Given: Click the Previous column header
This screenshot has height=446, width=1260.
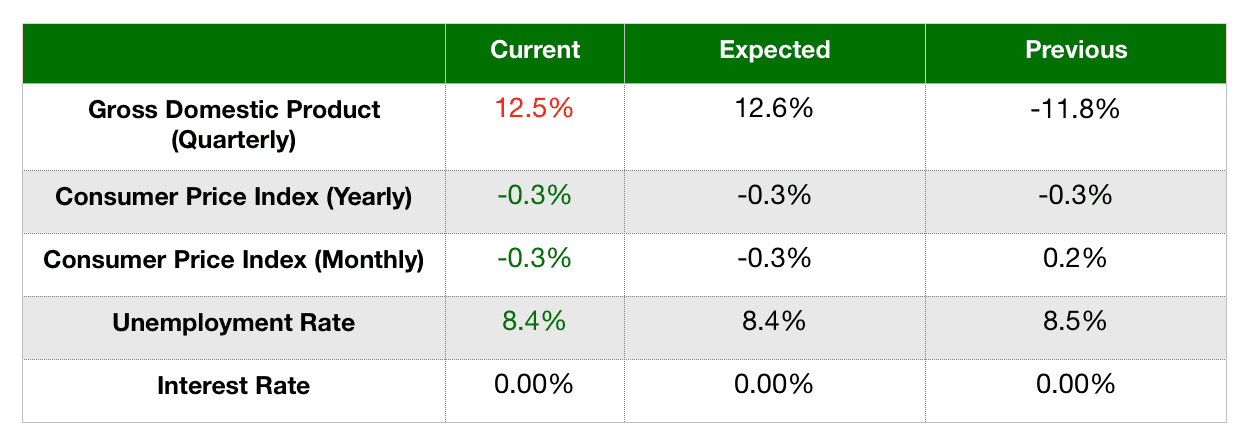Looking at the screenshot, I should point(1076,50).
